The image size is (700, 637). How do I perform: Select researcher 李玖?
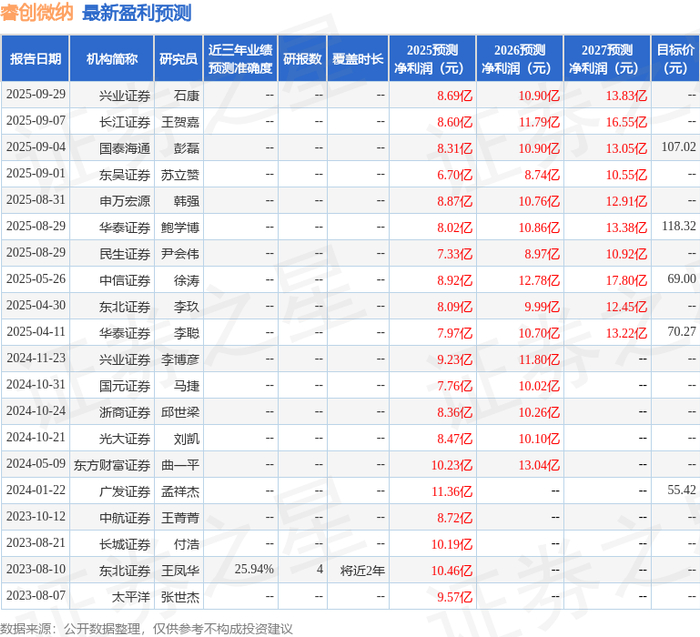point(186,306)
